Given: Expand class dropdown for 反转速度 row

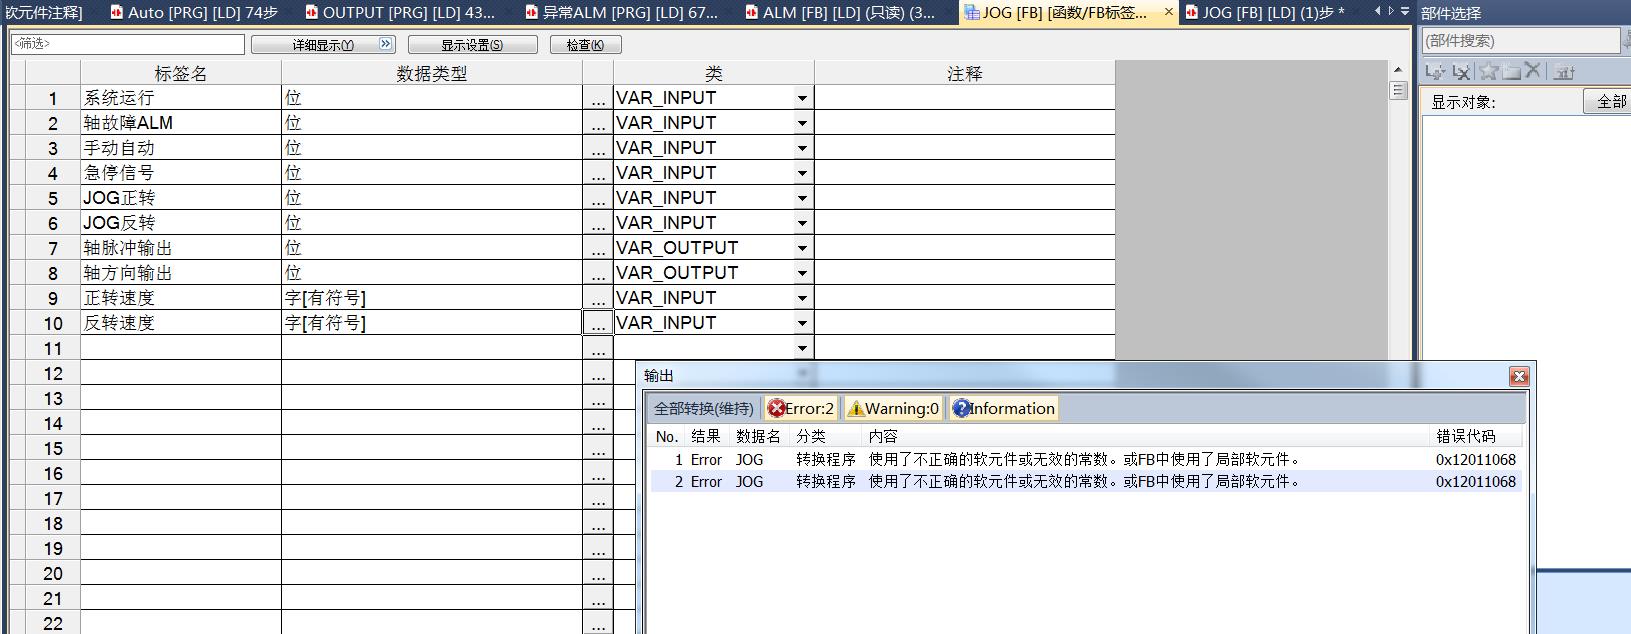Looking at the screenshot, I should point(802,323).
